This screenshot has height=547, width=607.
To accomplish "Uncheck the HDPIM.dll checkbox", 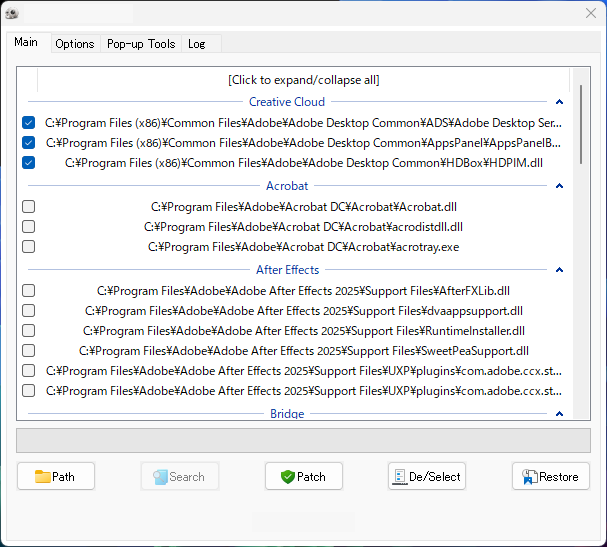I will click(x=29, y=163).
